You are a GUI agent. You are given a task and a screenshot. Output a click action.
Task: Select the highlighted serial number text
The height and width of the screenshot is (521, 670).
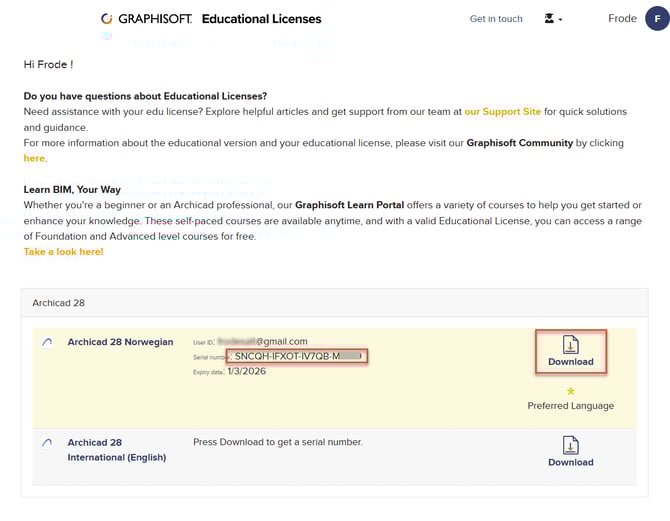[297, 356]
